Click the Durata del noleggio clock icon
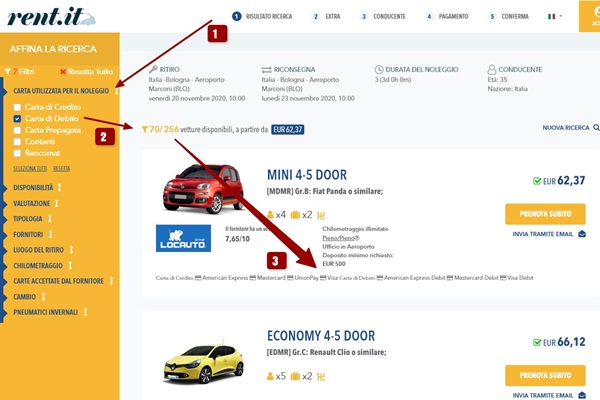Image resolution: width=600 pixels, height=400 pixels. pos(379,69)
